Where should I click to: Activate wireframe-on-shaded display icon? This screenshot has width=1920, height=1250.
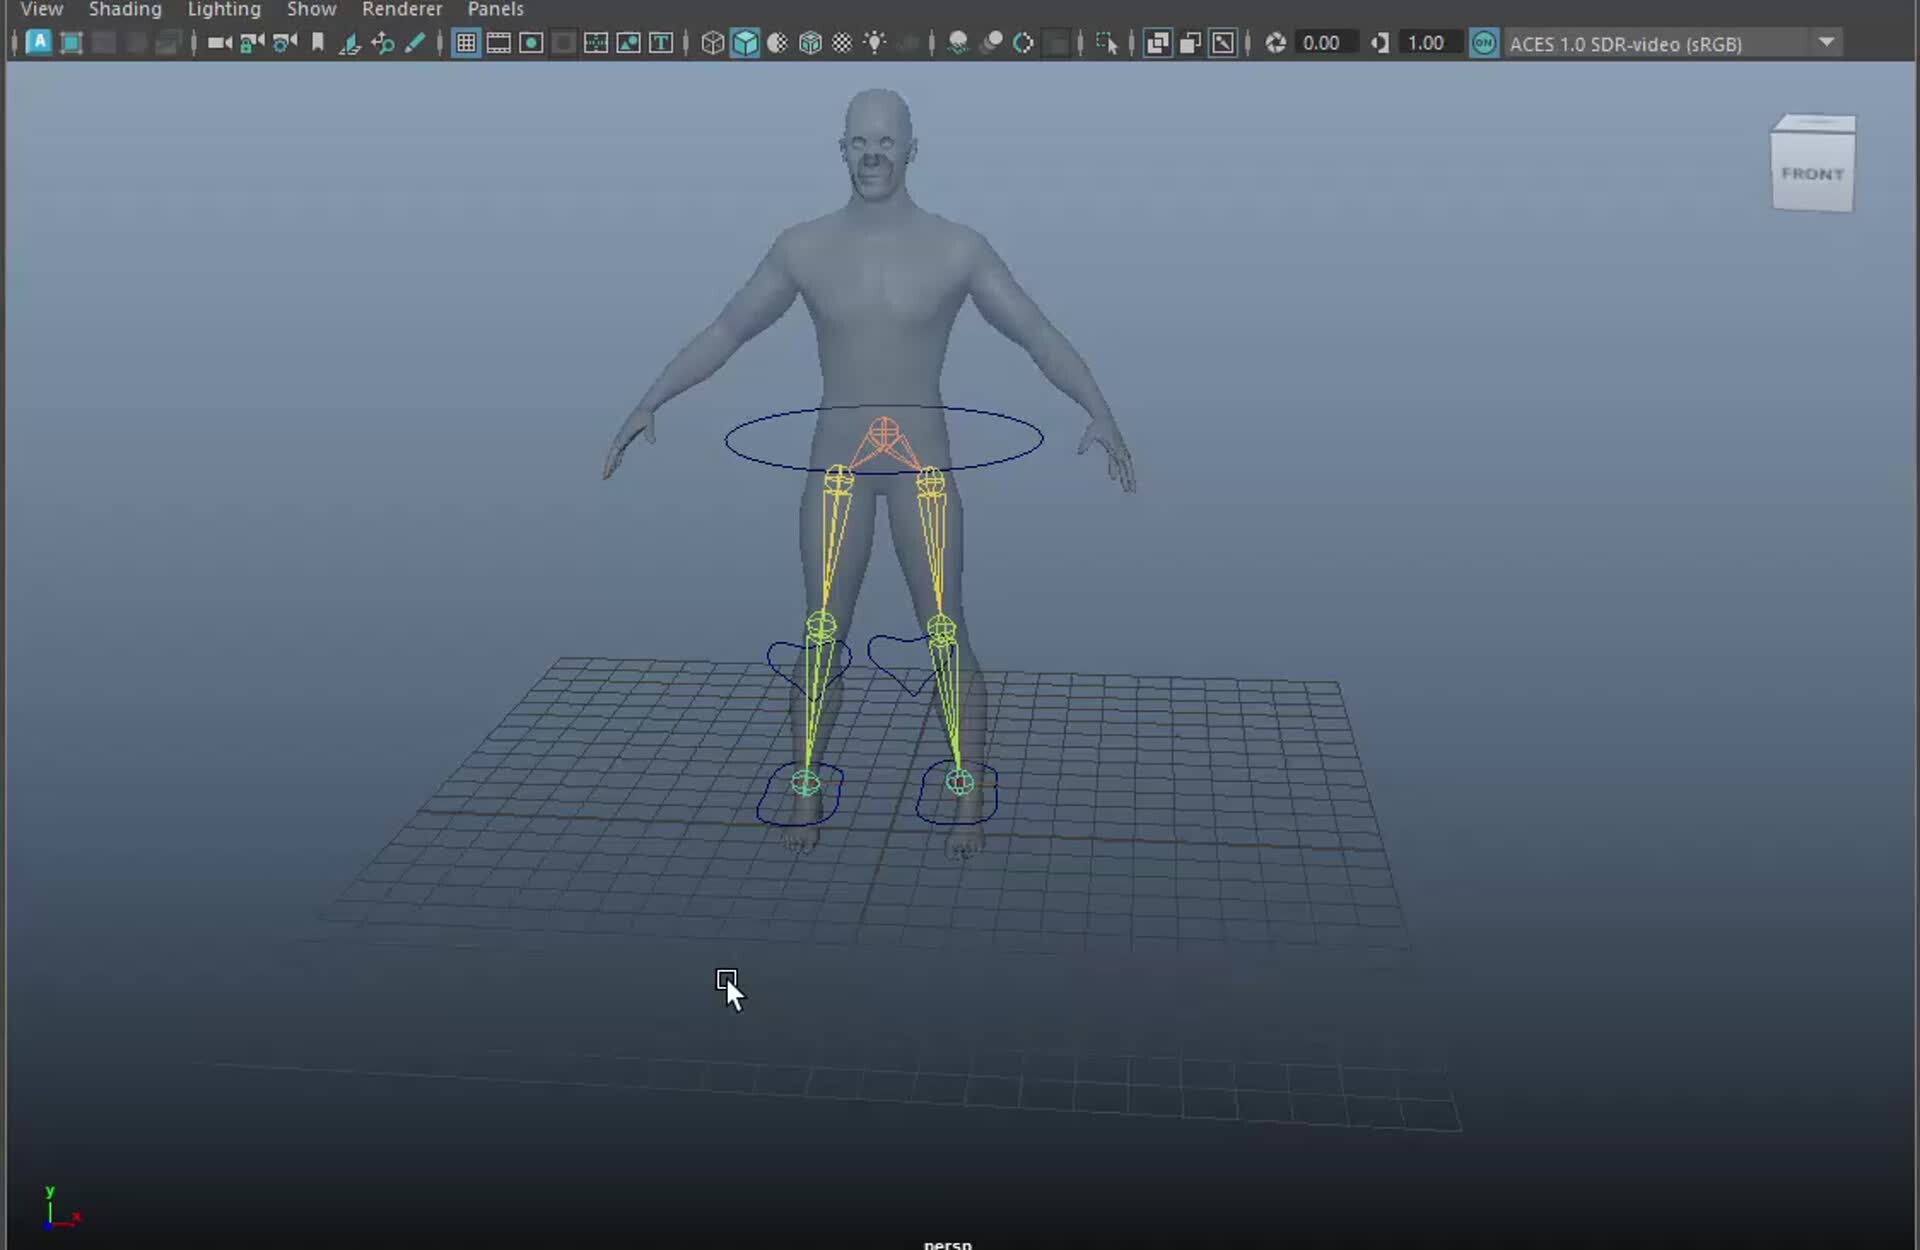[811, 43]
